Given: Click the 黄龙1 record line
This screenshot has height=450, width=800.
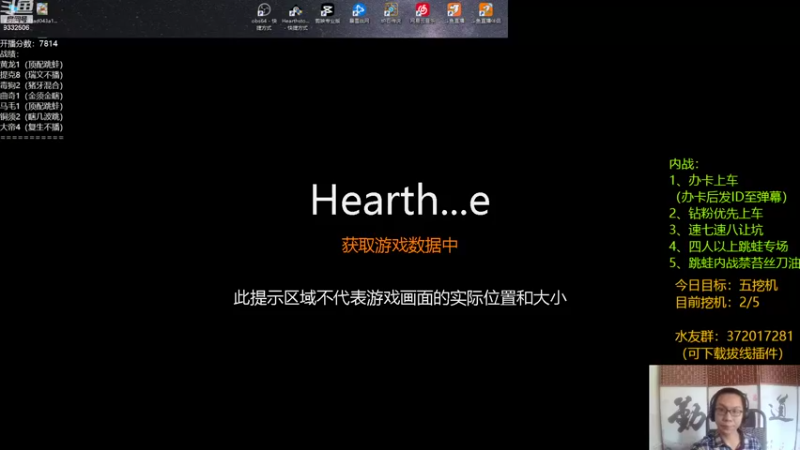Looking at the screenshot, I should coord(32,65).
